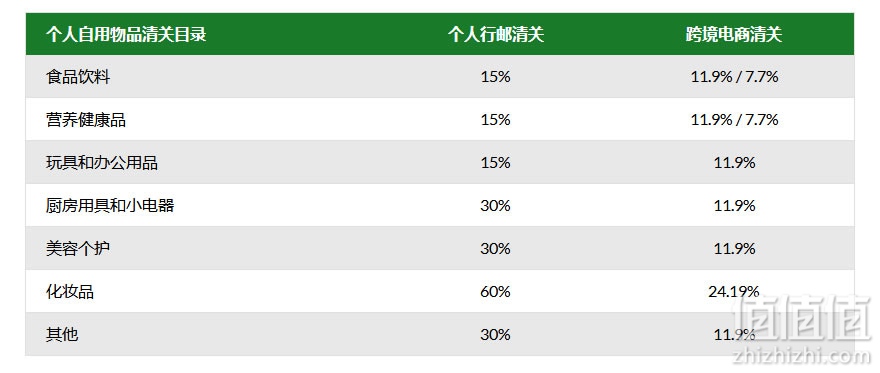Select the 厨房用具和小电器 row label

[x=110, y=205]
